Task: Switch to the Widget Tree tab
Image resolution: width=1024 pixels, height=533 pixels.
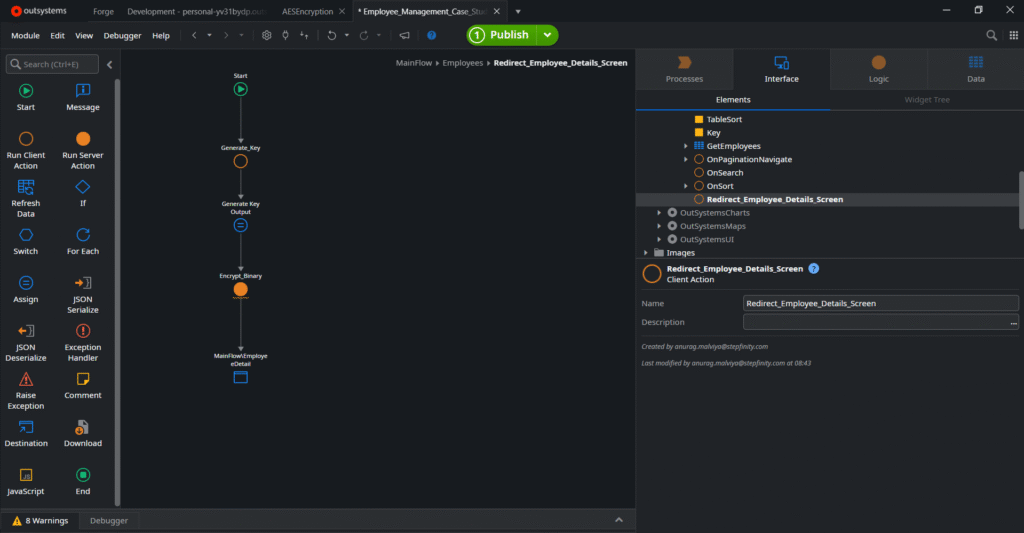Action: click(927, 100)
